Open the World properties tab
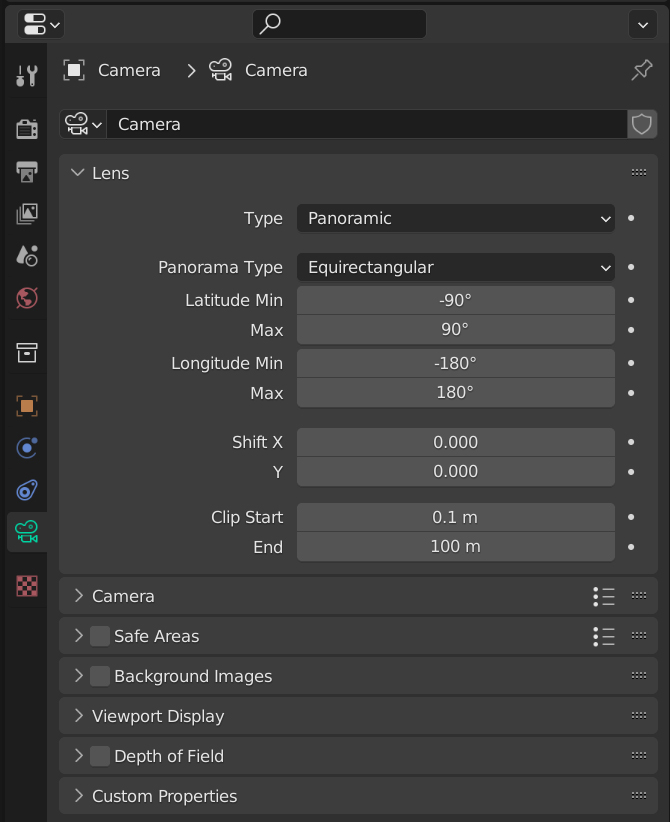Image resolution: width=670 pixels, height=822 pixels. click(x=27, y=298)
